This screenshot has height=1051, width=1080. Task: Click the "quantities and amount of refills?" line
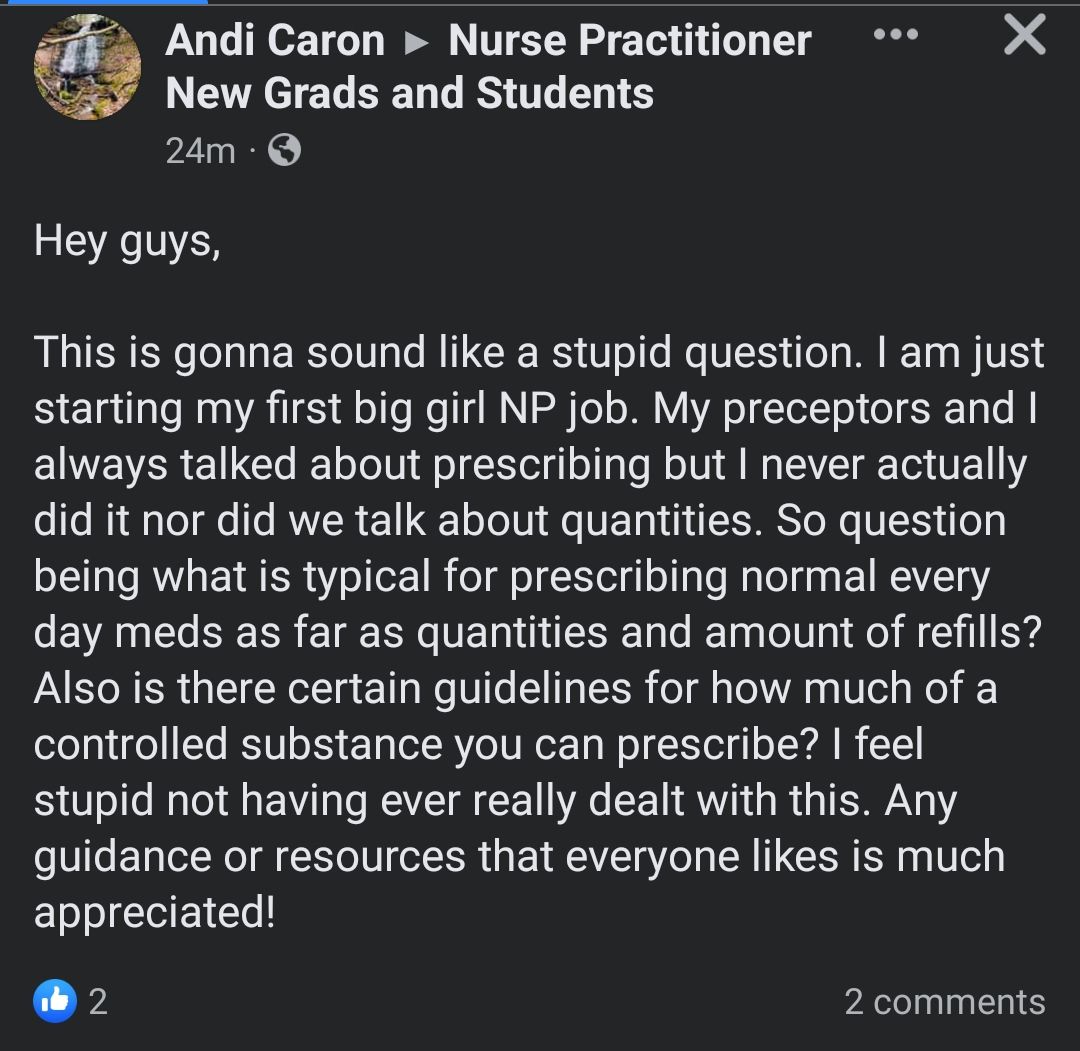[729, 632]
